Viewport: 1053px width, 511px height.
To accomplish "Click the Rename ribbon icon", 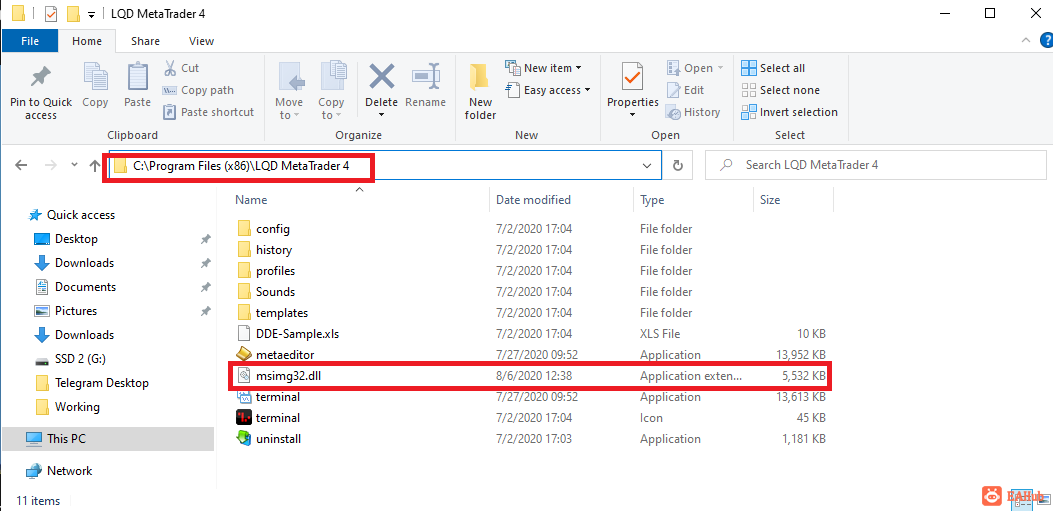I will click(425, 77).
